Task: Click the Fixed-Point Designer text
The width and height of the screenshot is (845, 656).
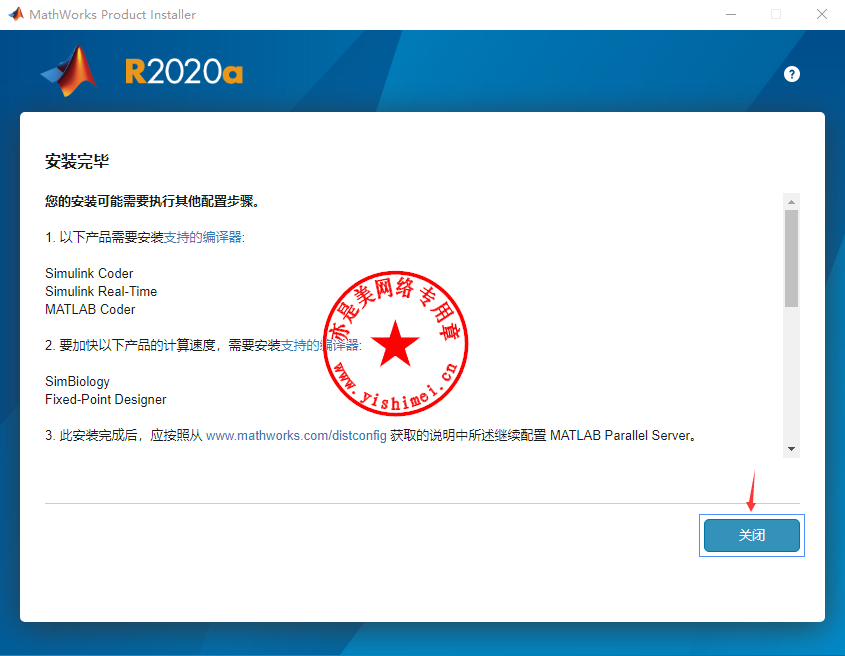Action: [x=106, y=399]
